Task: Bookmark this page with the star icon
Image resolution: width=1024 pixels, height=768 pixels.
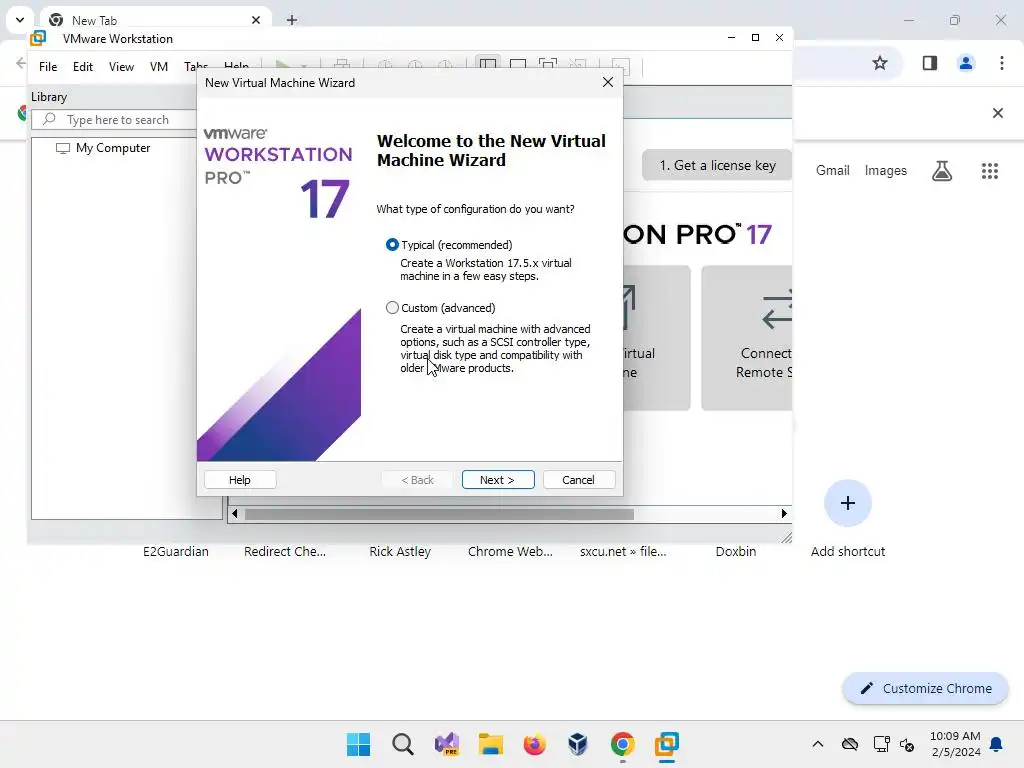Action: (x=880, y=63)
